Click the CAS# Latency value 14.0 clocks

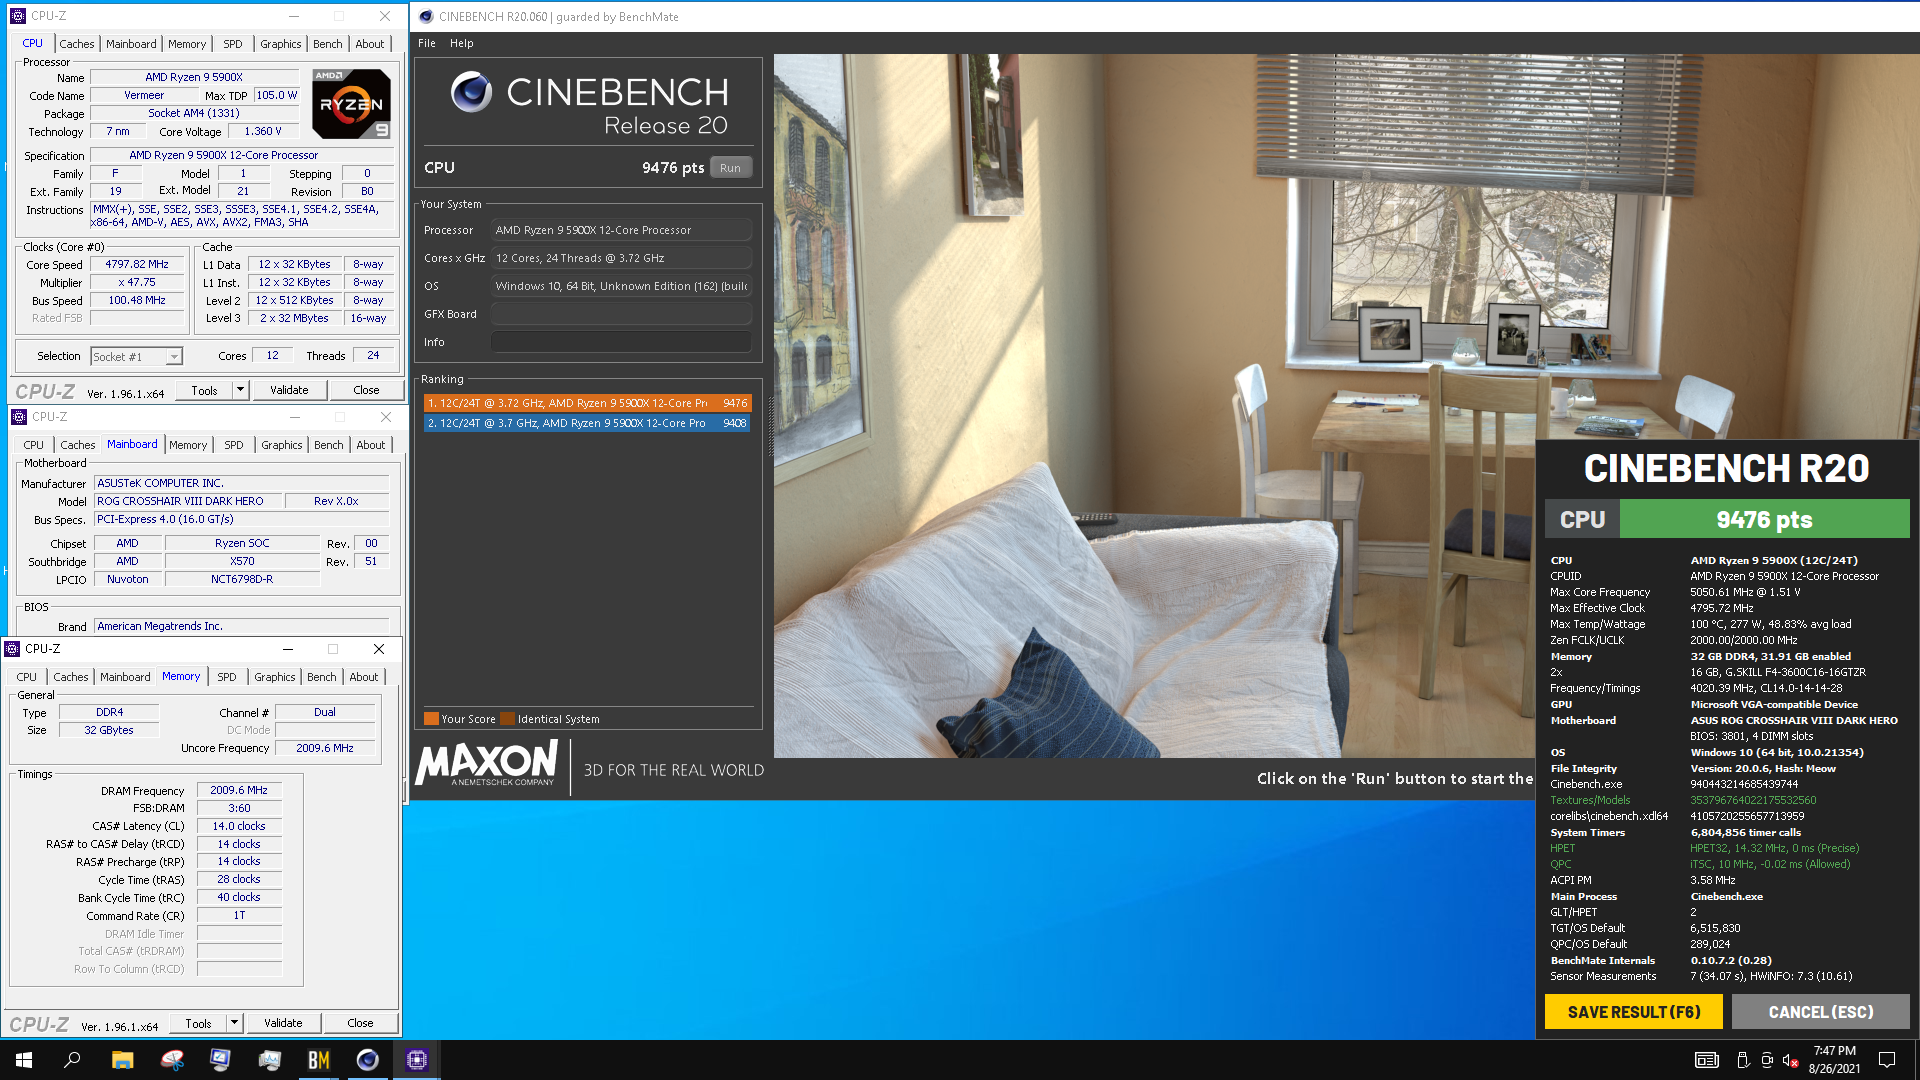239,826
